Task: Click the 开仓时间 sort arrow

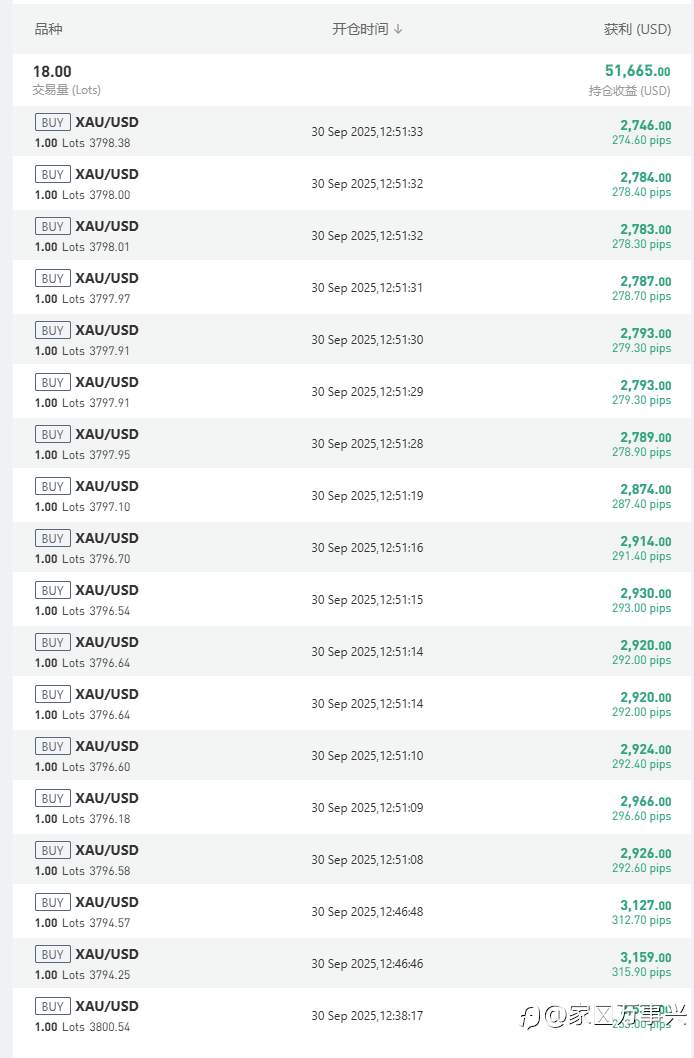Action: pos(398,30)
